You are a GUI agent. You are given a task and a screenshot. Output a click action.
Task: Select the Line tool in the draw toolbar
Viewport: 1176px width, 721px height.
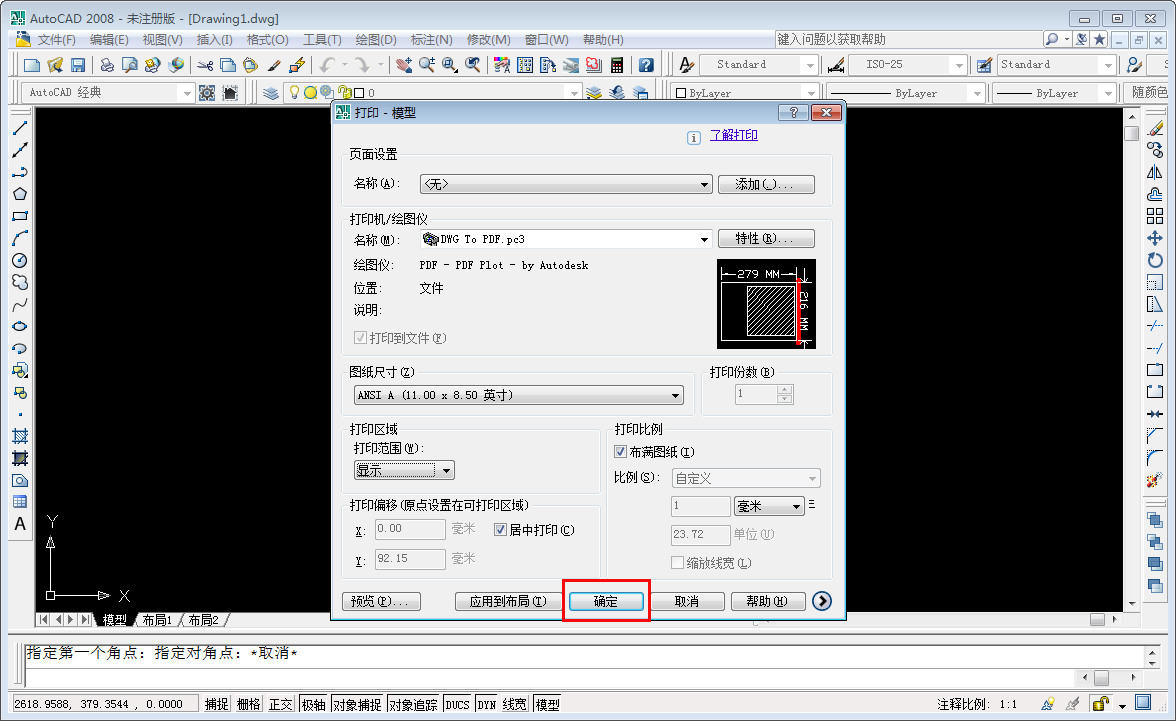coord(20,127)
